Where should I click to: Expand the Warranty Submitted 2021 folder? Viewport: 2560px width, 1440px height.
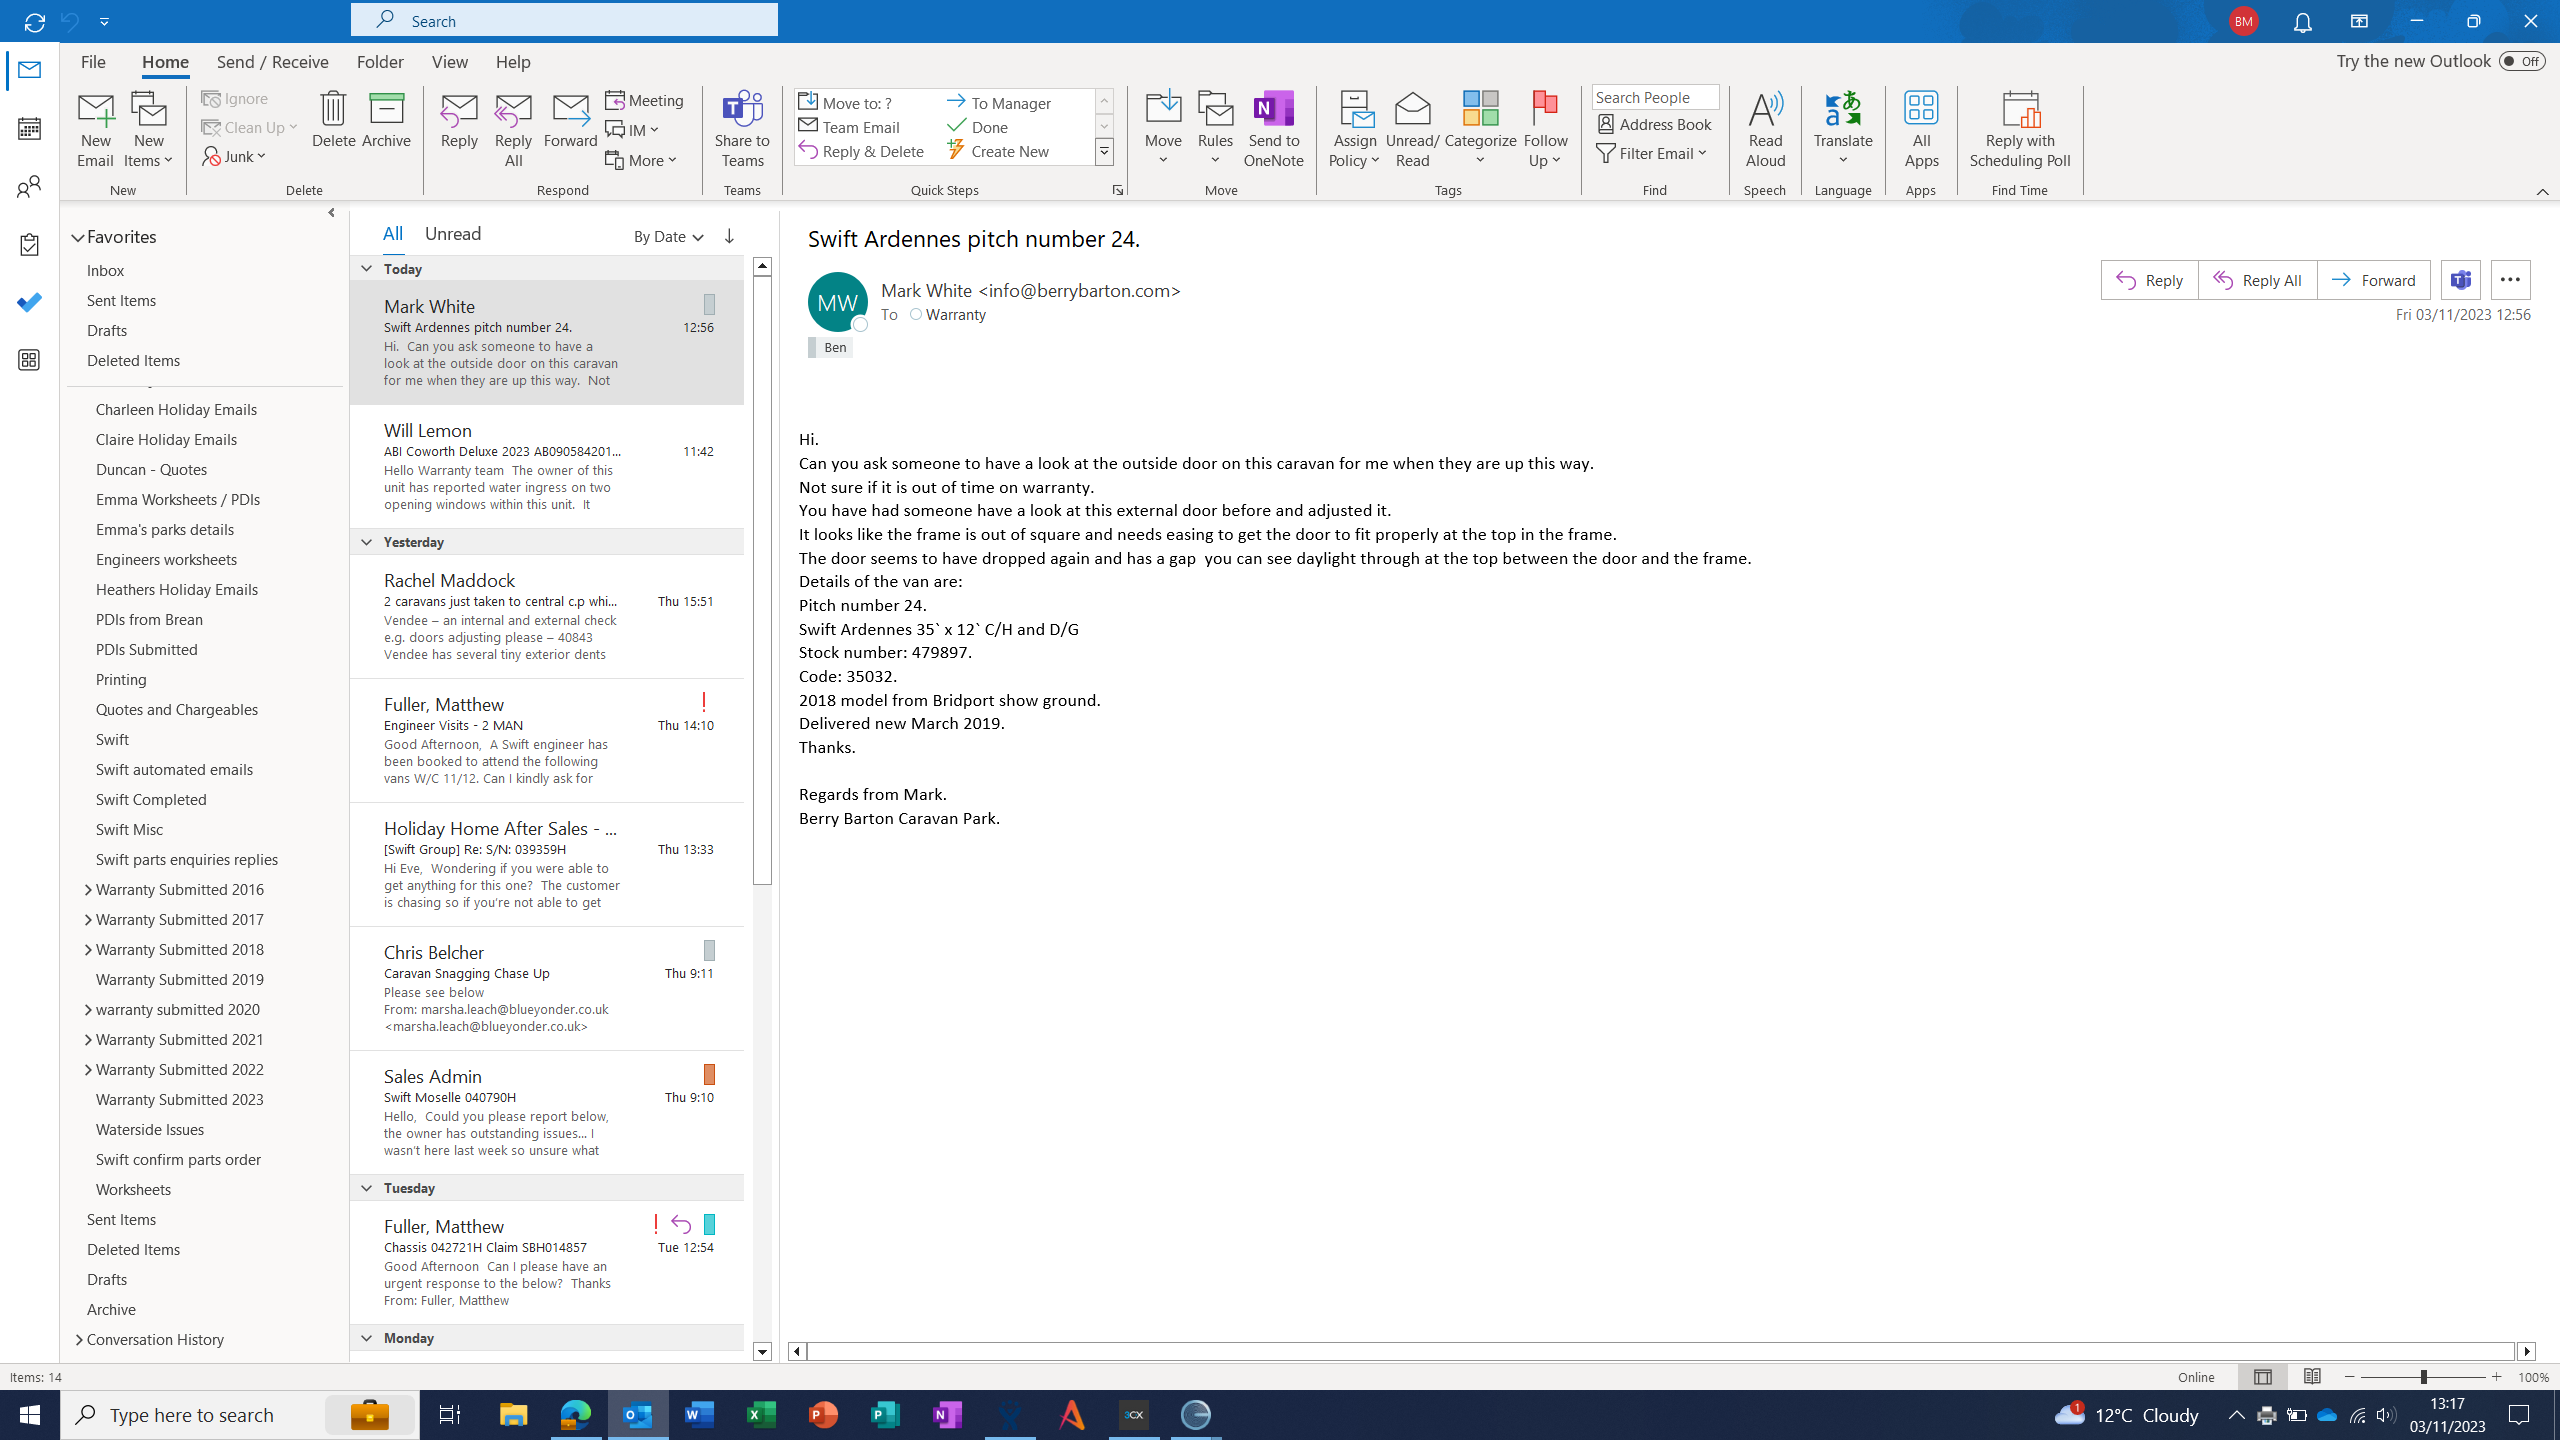pyautogui.click(x=88, y=1040)
